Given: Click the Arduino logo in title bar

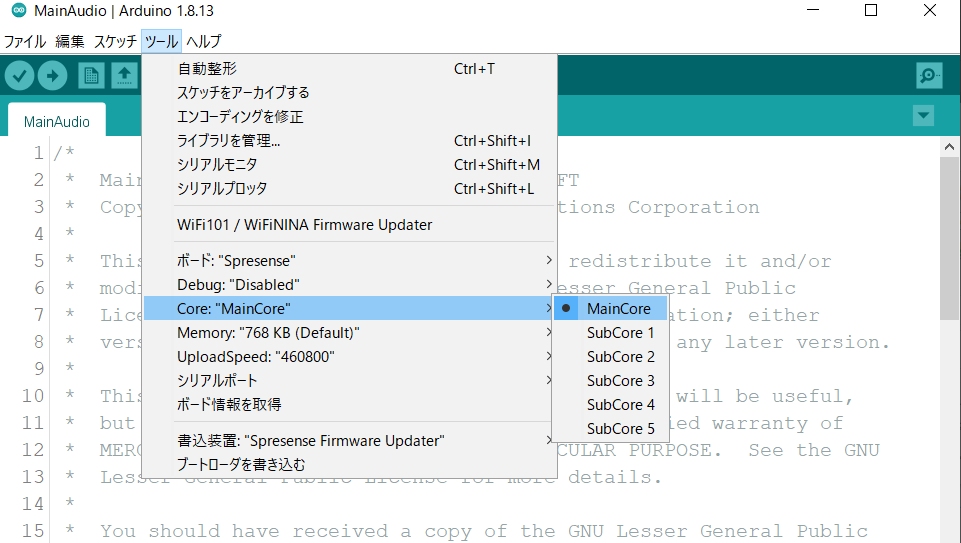Looking at the screenshot, I should (19, 10).
